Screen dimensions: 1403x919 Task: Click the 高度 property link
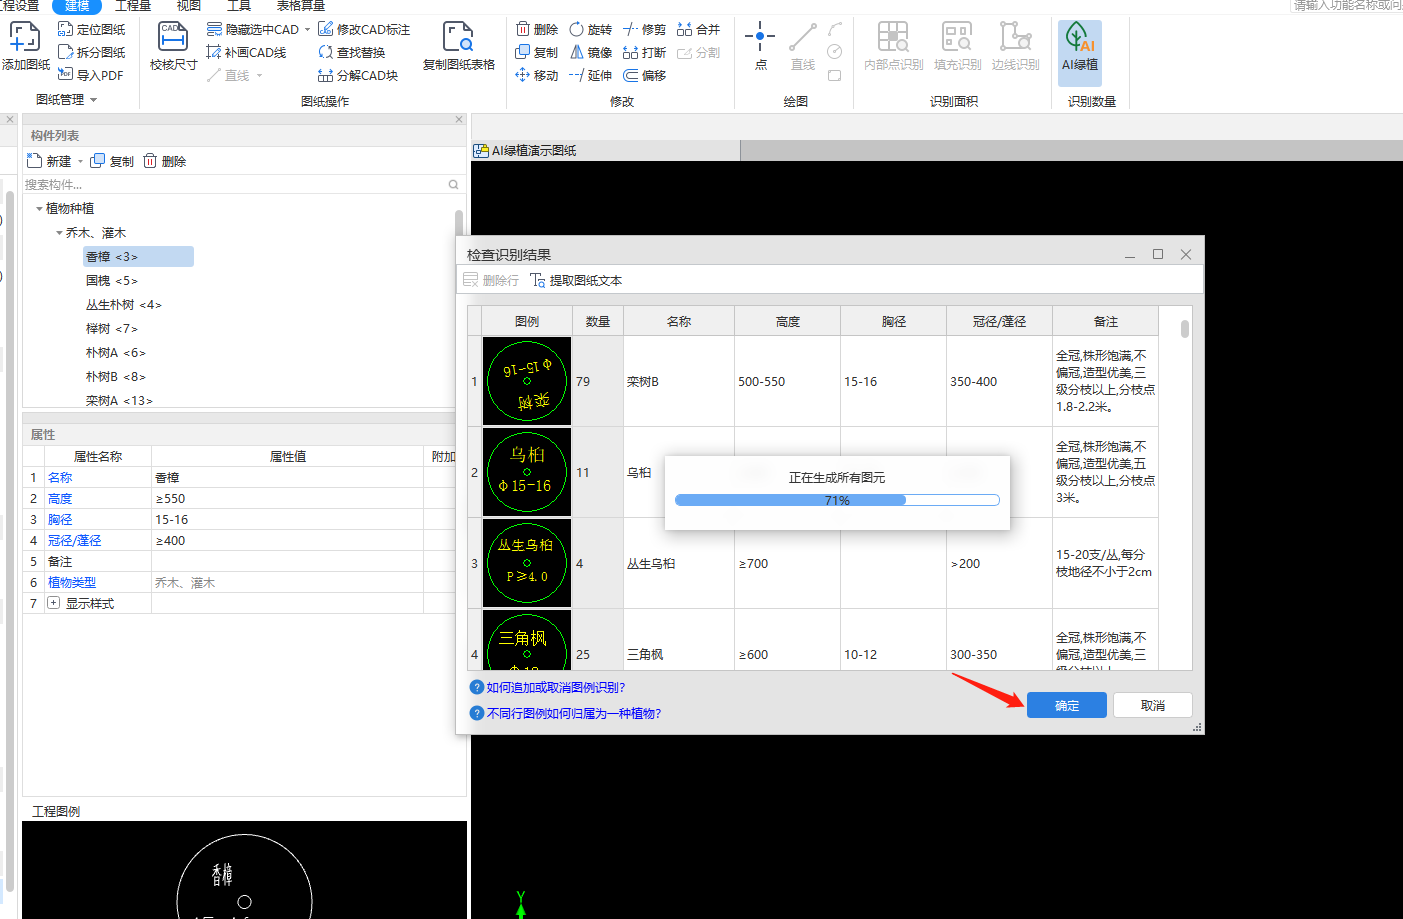tap(60, 498)
